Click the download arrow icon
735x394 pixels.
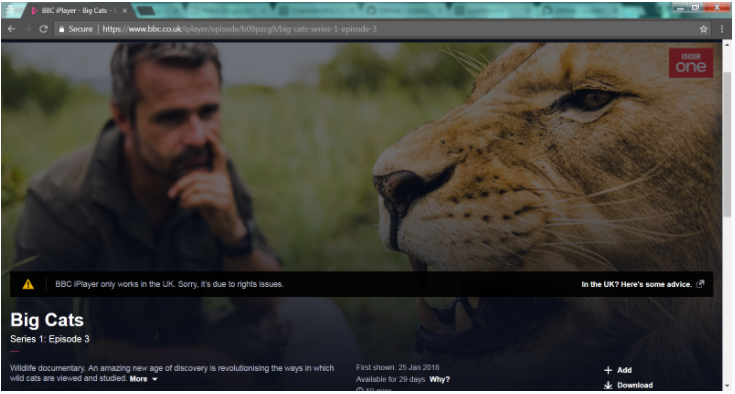(x=608, y=385)
